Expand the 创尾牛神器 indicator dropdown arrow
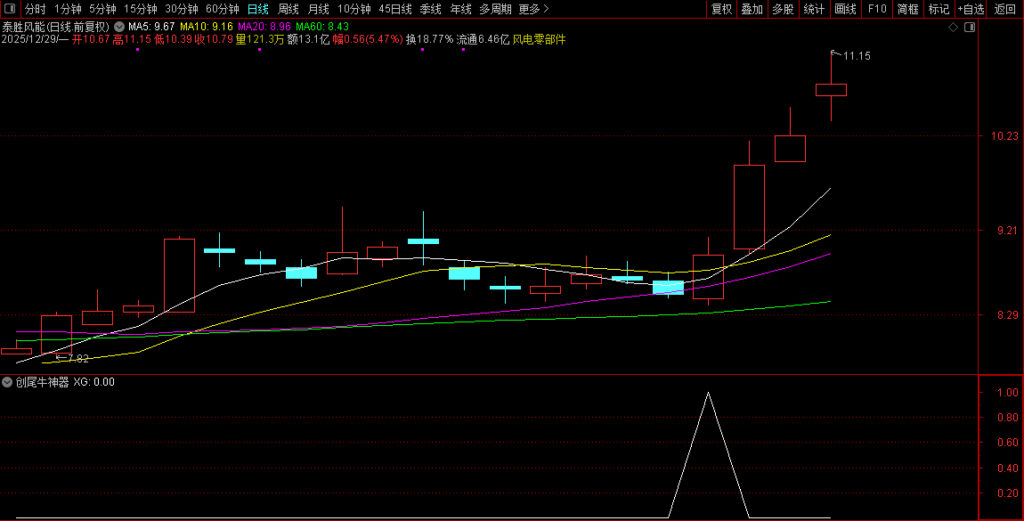1024x521 pixels. coord(8,382)
